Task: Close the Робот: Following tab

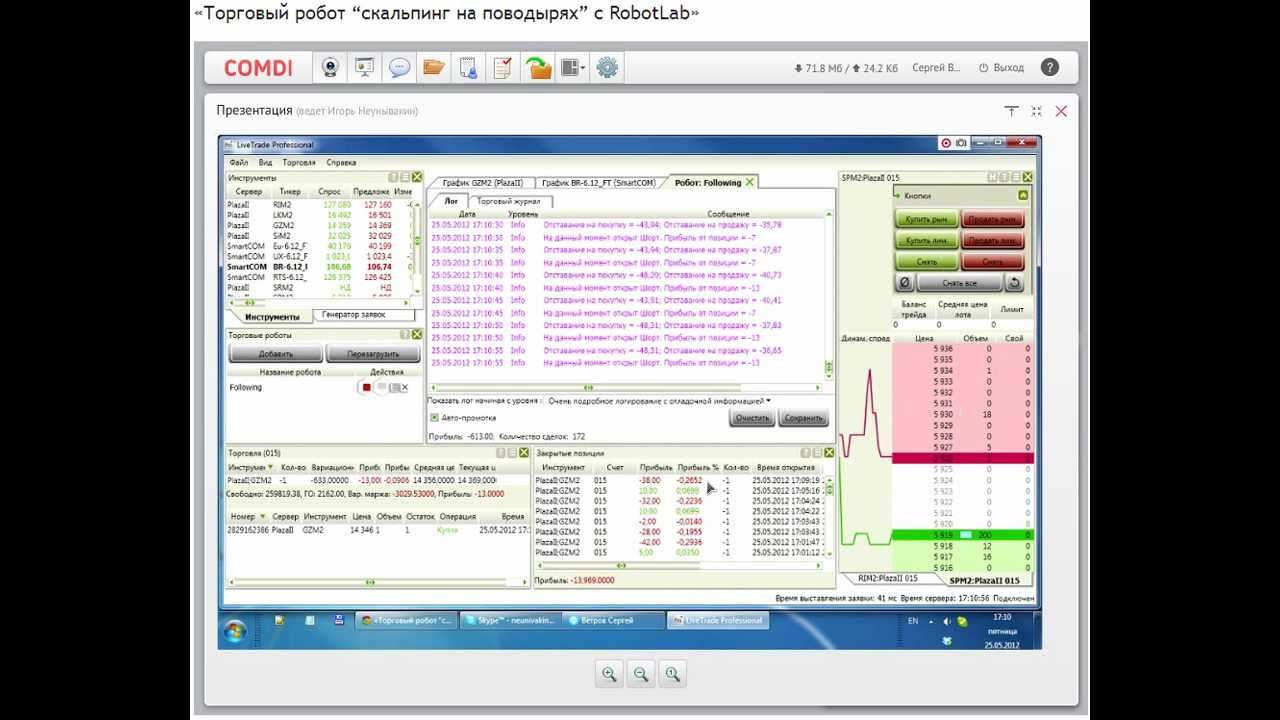Action: pos(750,182)
